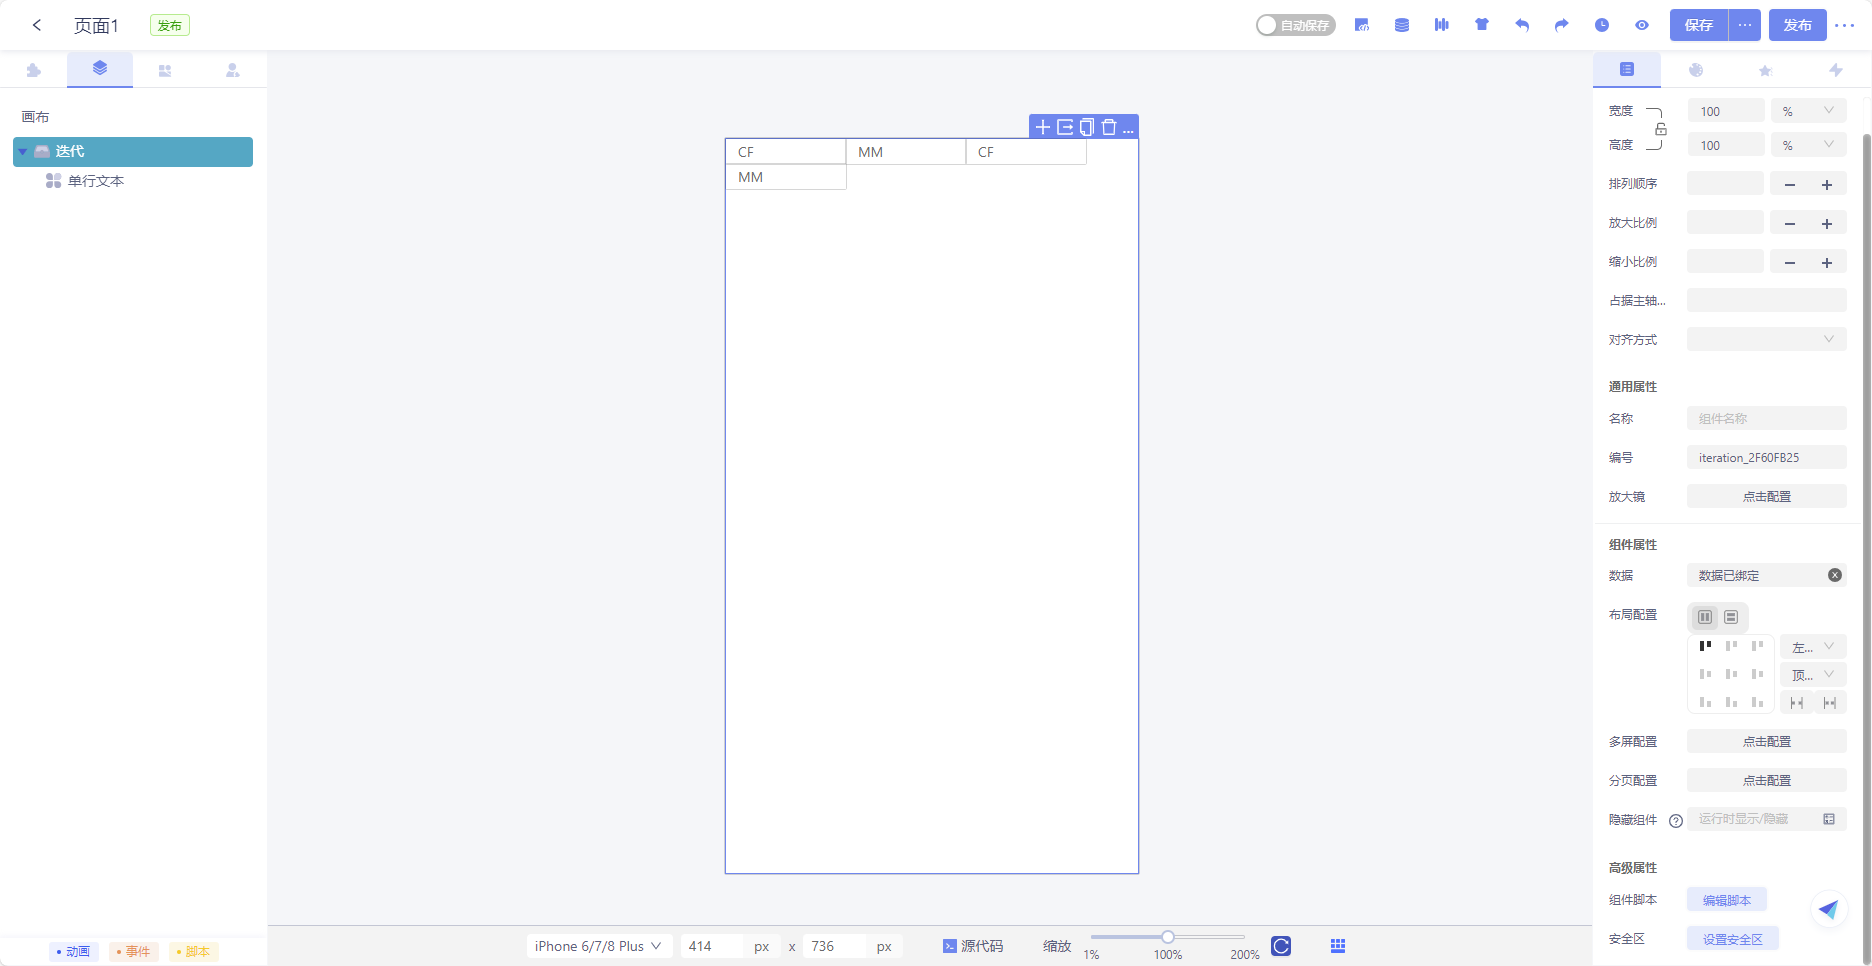
Task: Open the lightning events tab in right panel
Action: [1835, 70]
